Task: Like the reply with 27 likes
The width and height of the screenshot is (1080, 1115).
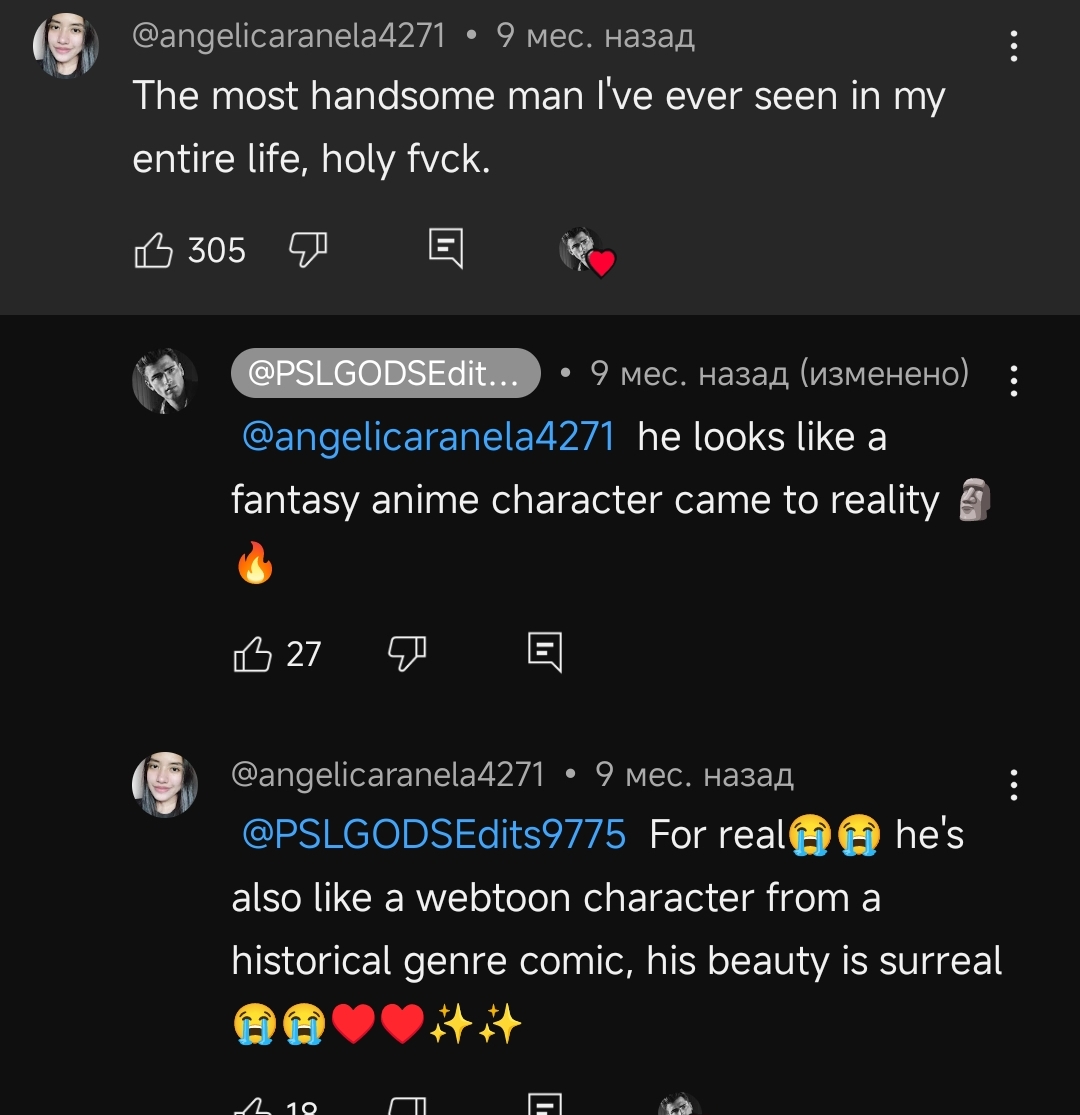Action: click(252, 654)
